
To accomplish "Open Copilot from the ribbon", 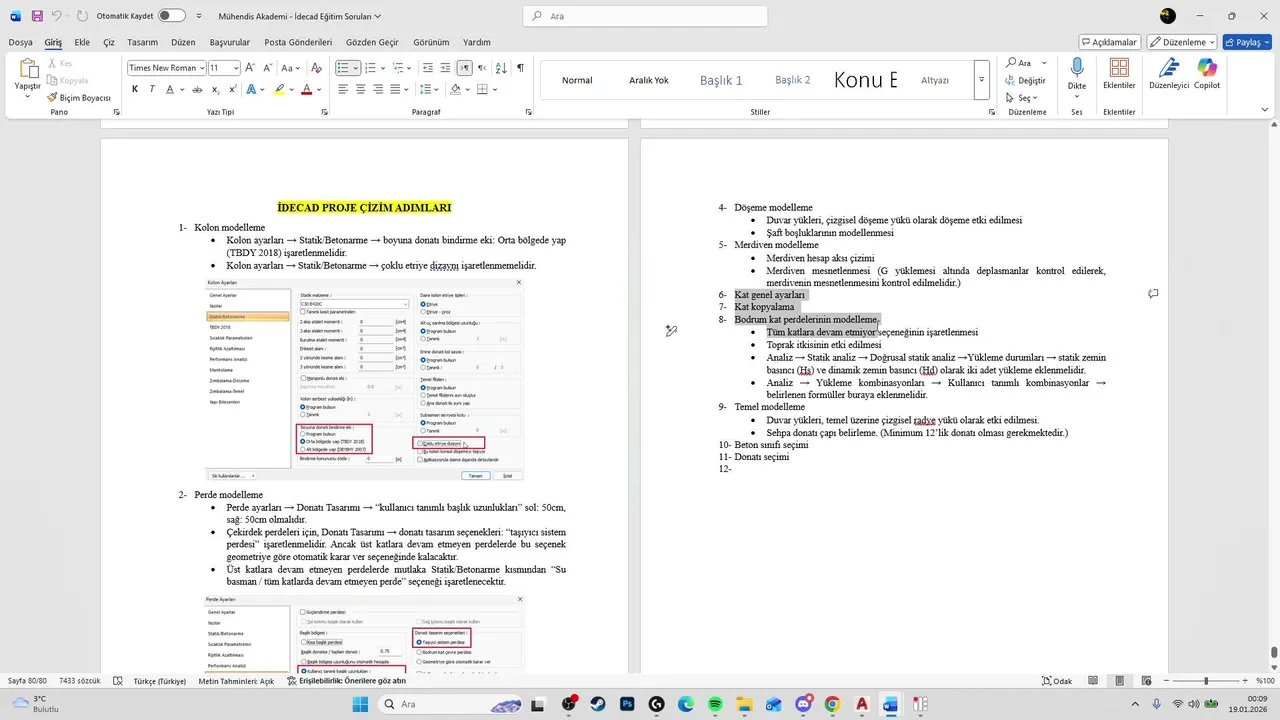I will (1207, 74).
